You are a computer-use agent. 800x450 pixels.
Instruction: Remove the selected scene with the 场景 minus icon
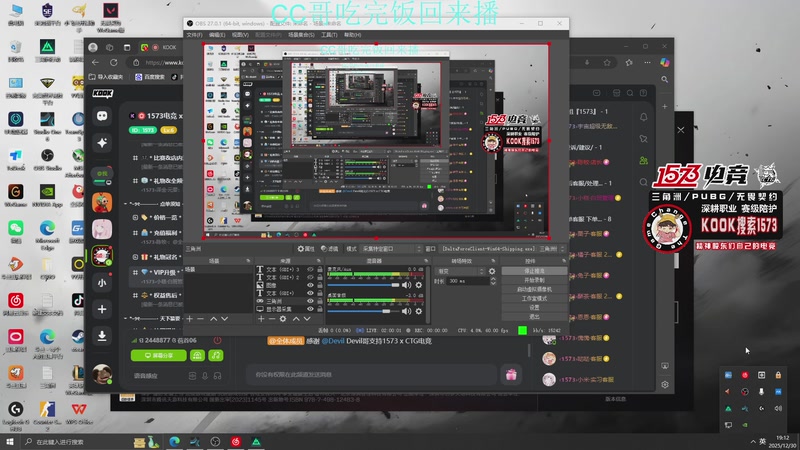pyautogui.click(x=201, y=319)
